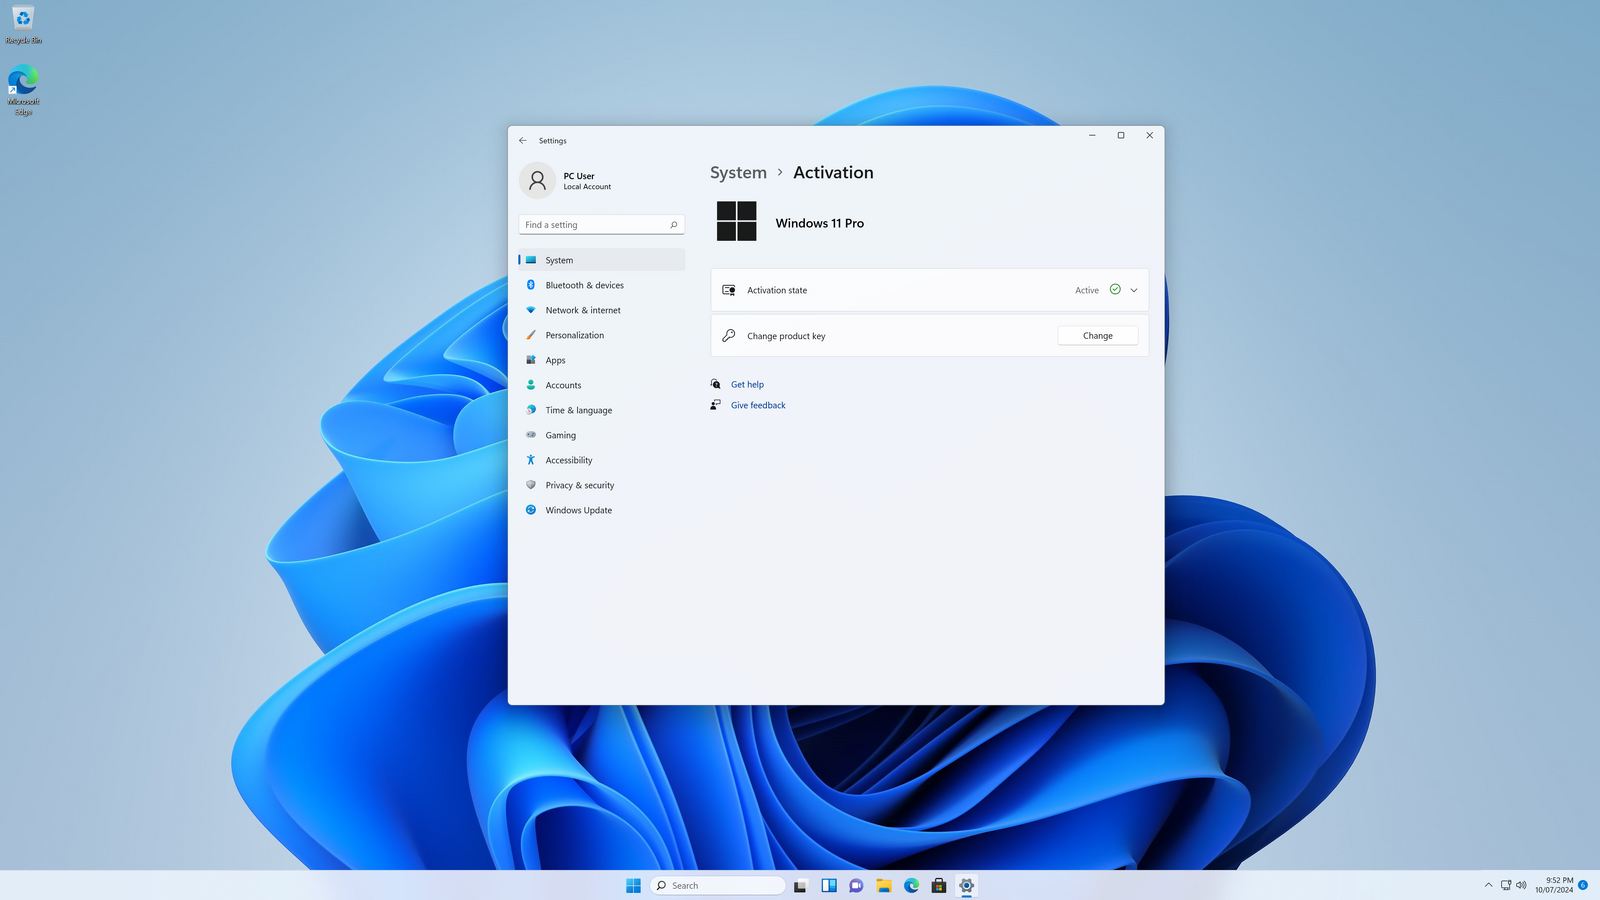Show hidden system tray icons
The image size is (1600, 900).
pos(1488,885)
